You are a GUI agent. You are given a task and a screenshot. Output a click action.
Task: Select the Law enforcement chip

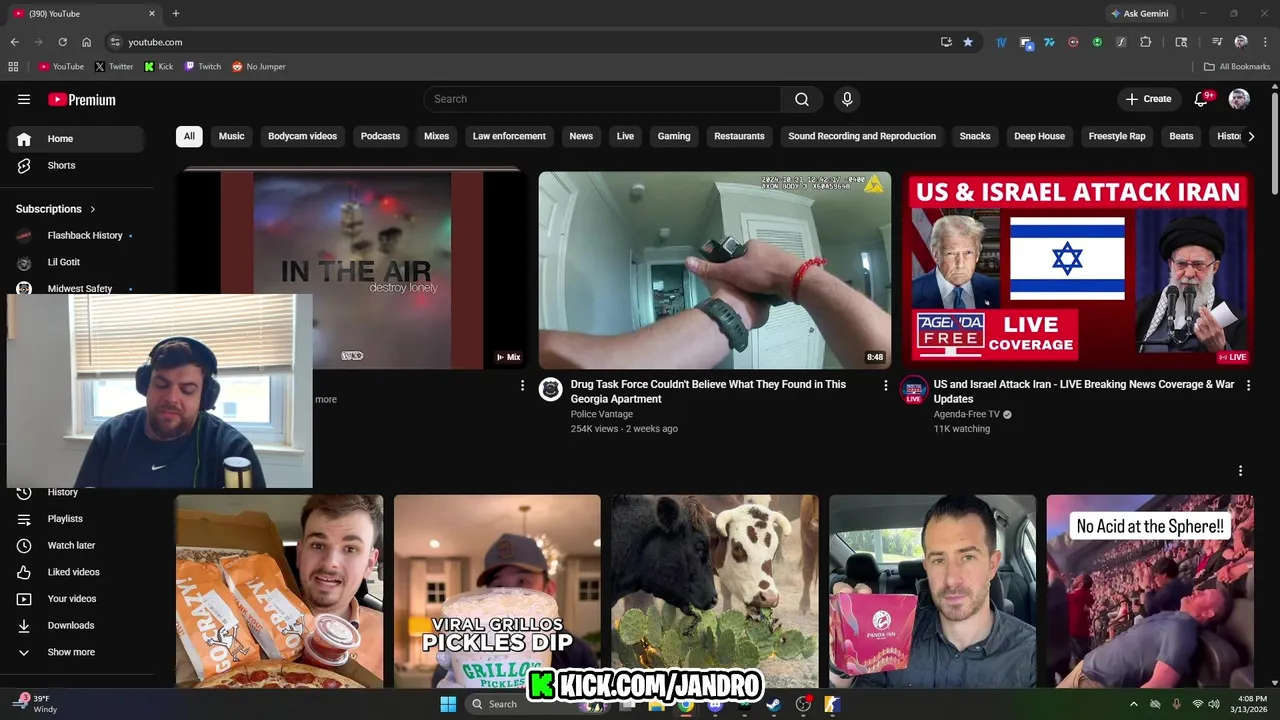509,136
